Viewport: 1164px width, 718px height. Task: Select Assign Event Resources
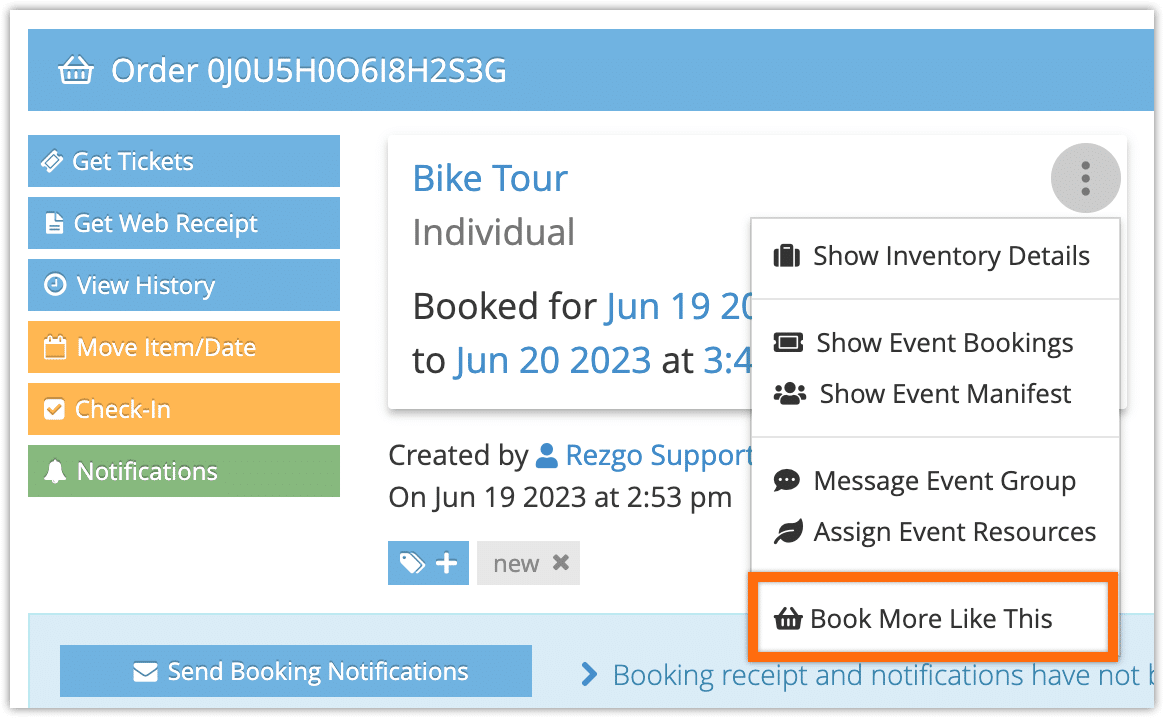point(935,532)
